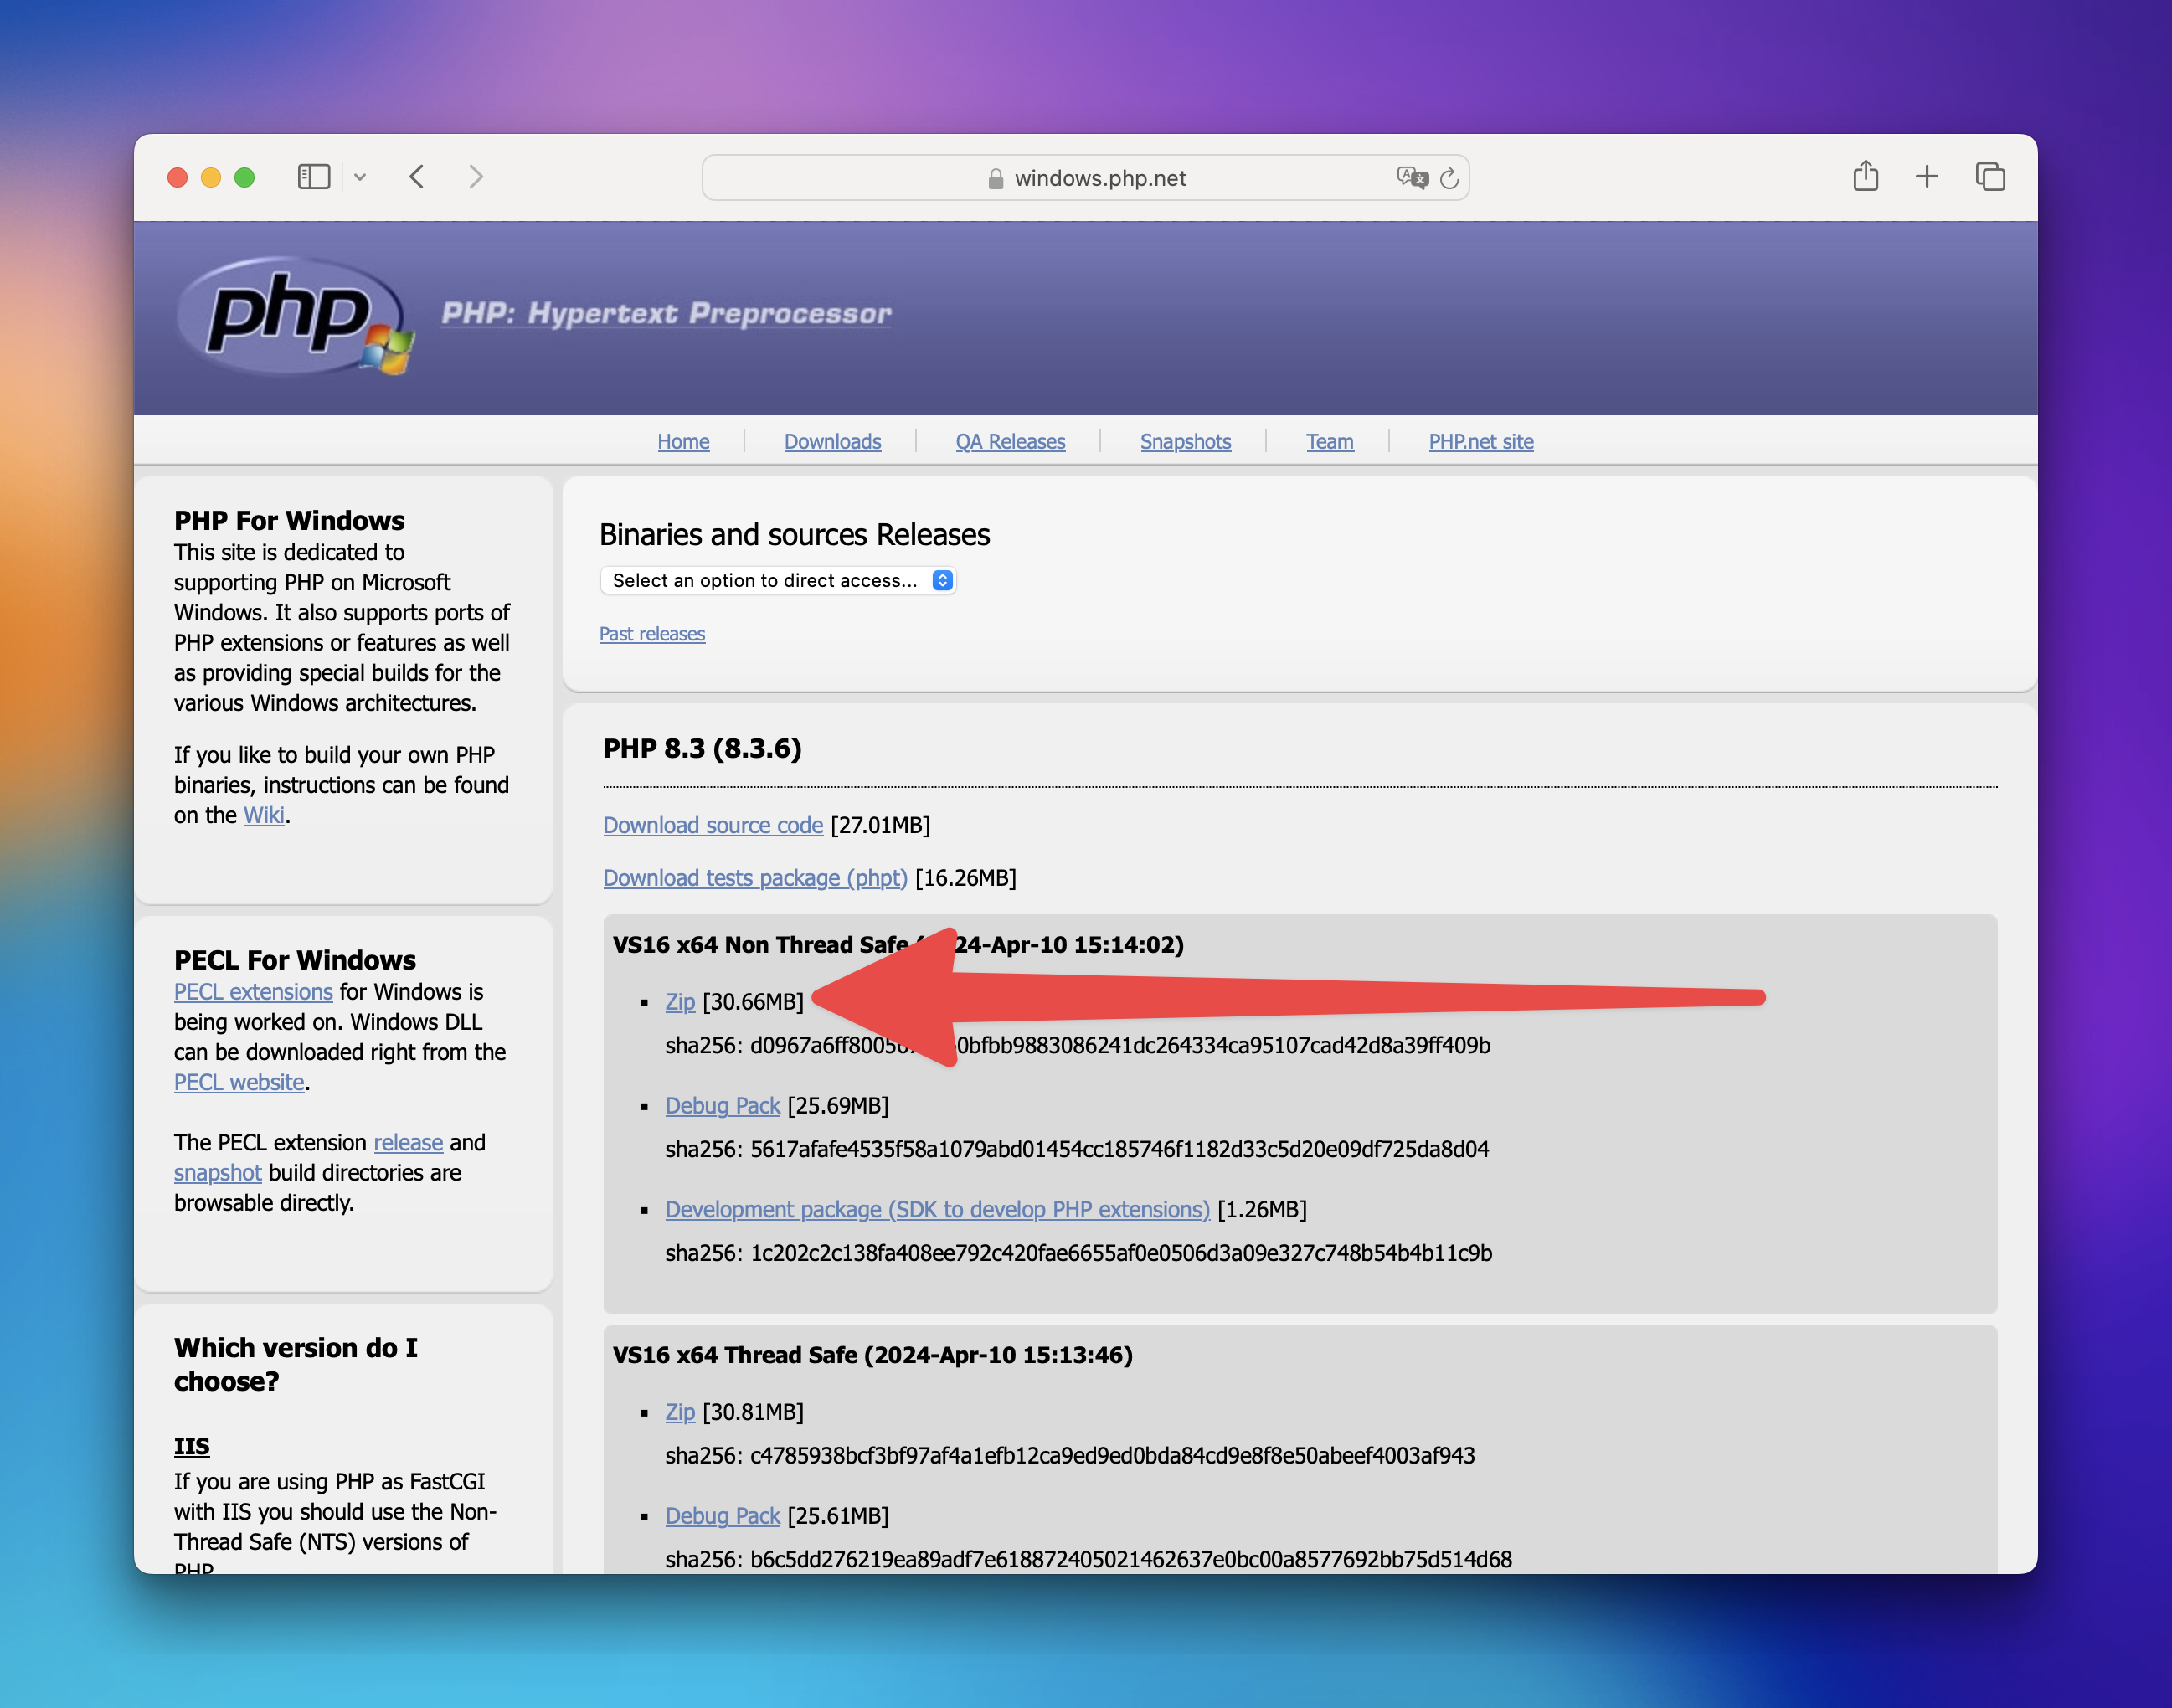The height and width of the screenshot is (1708, 2172).
Task: Download the Non Thread Safe Zip
Action: pos(680,1001)
